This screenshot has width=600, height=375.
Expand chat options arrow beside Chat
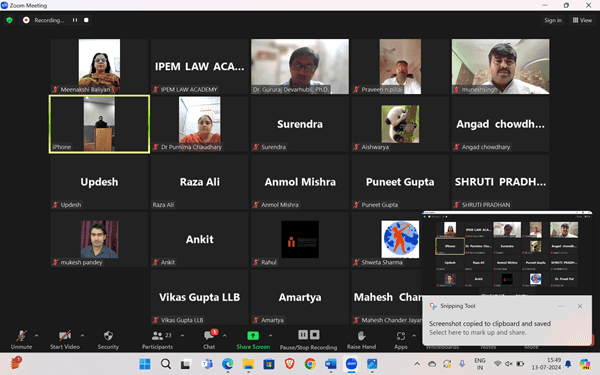pyautogui.click(x=225, y=336)
